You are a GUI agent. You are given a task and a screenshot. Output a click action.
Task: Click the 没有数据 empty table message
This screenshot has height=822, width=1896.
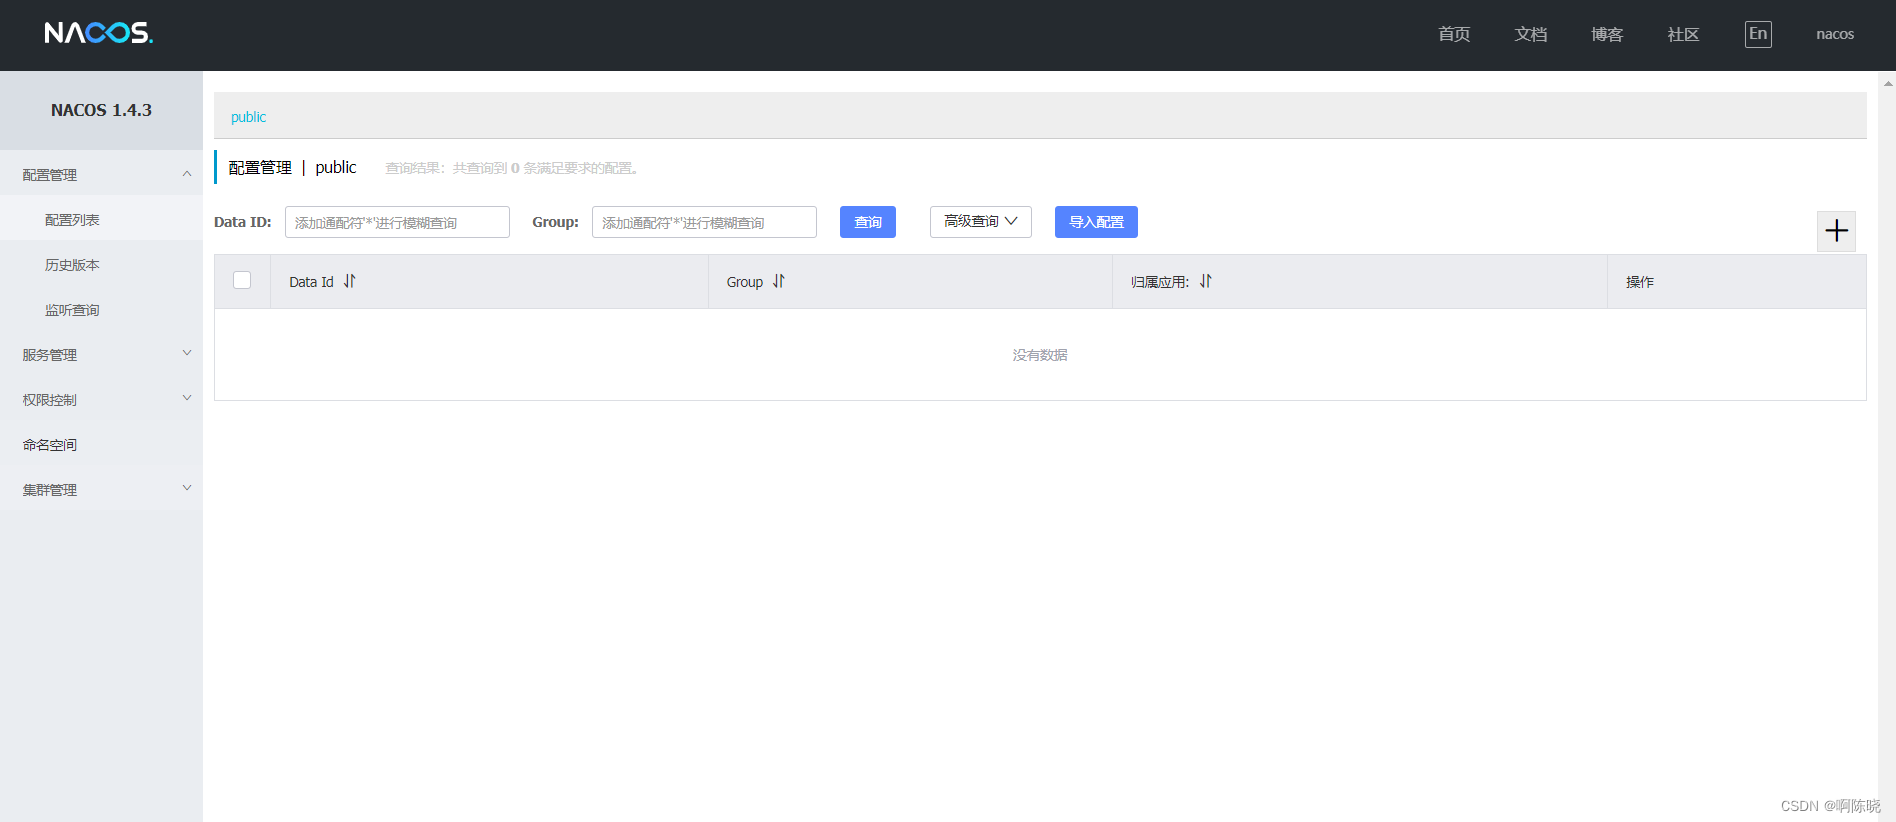pos(1040,355)
